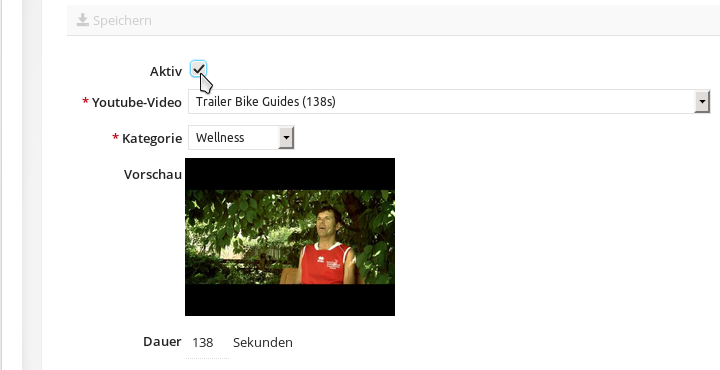
Task: Uncheck the Aktiv checkbox
Action: pyautogui.click(x=198, y=69)
